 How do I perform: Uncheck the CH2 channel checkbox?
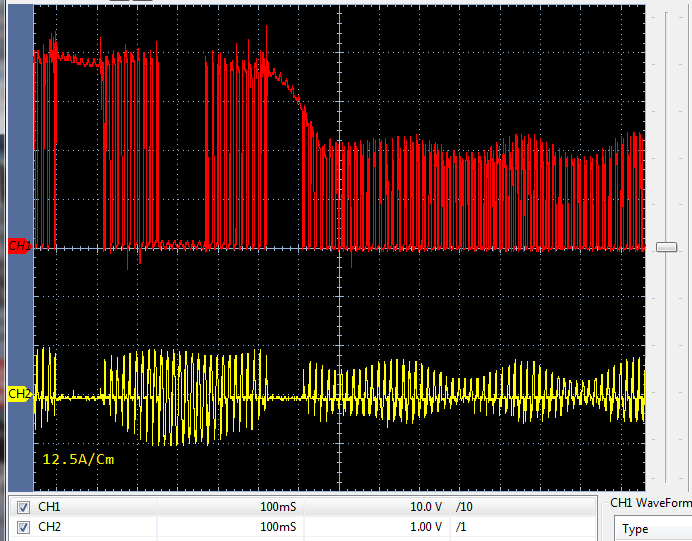click(23, 527)
